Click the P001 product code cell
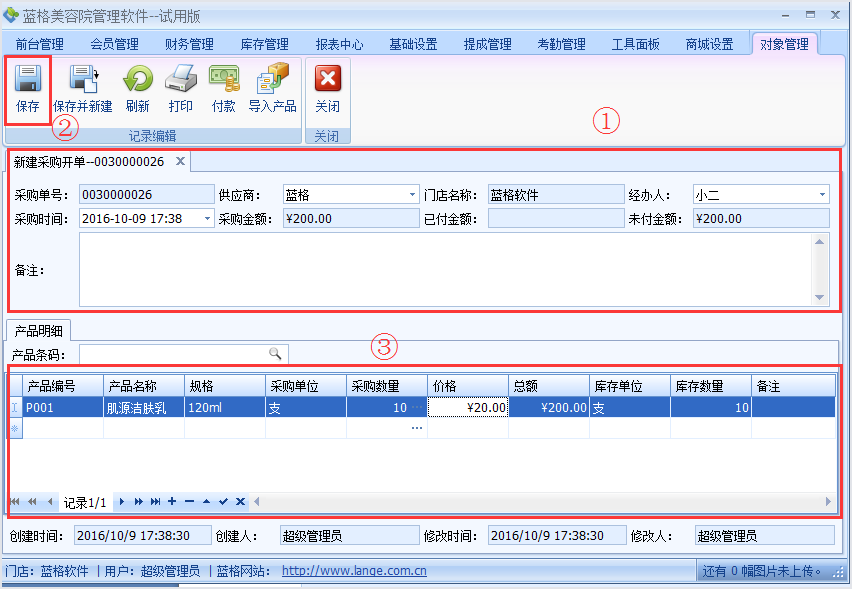This screenshot has width=852, height=589. tap(63, 407)
